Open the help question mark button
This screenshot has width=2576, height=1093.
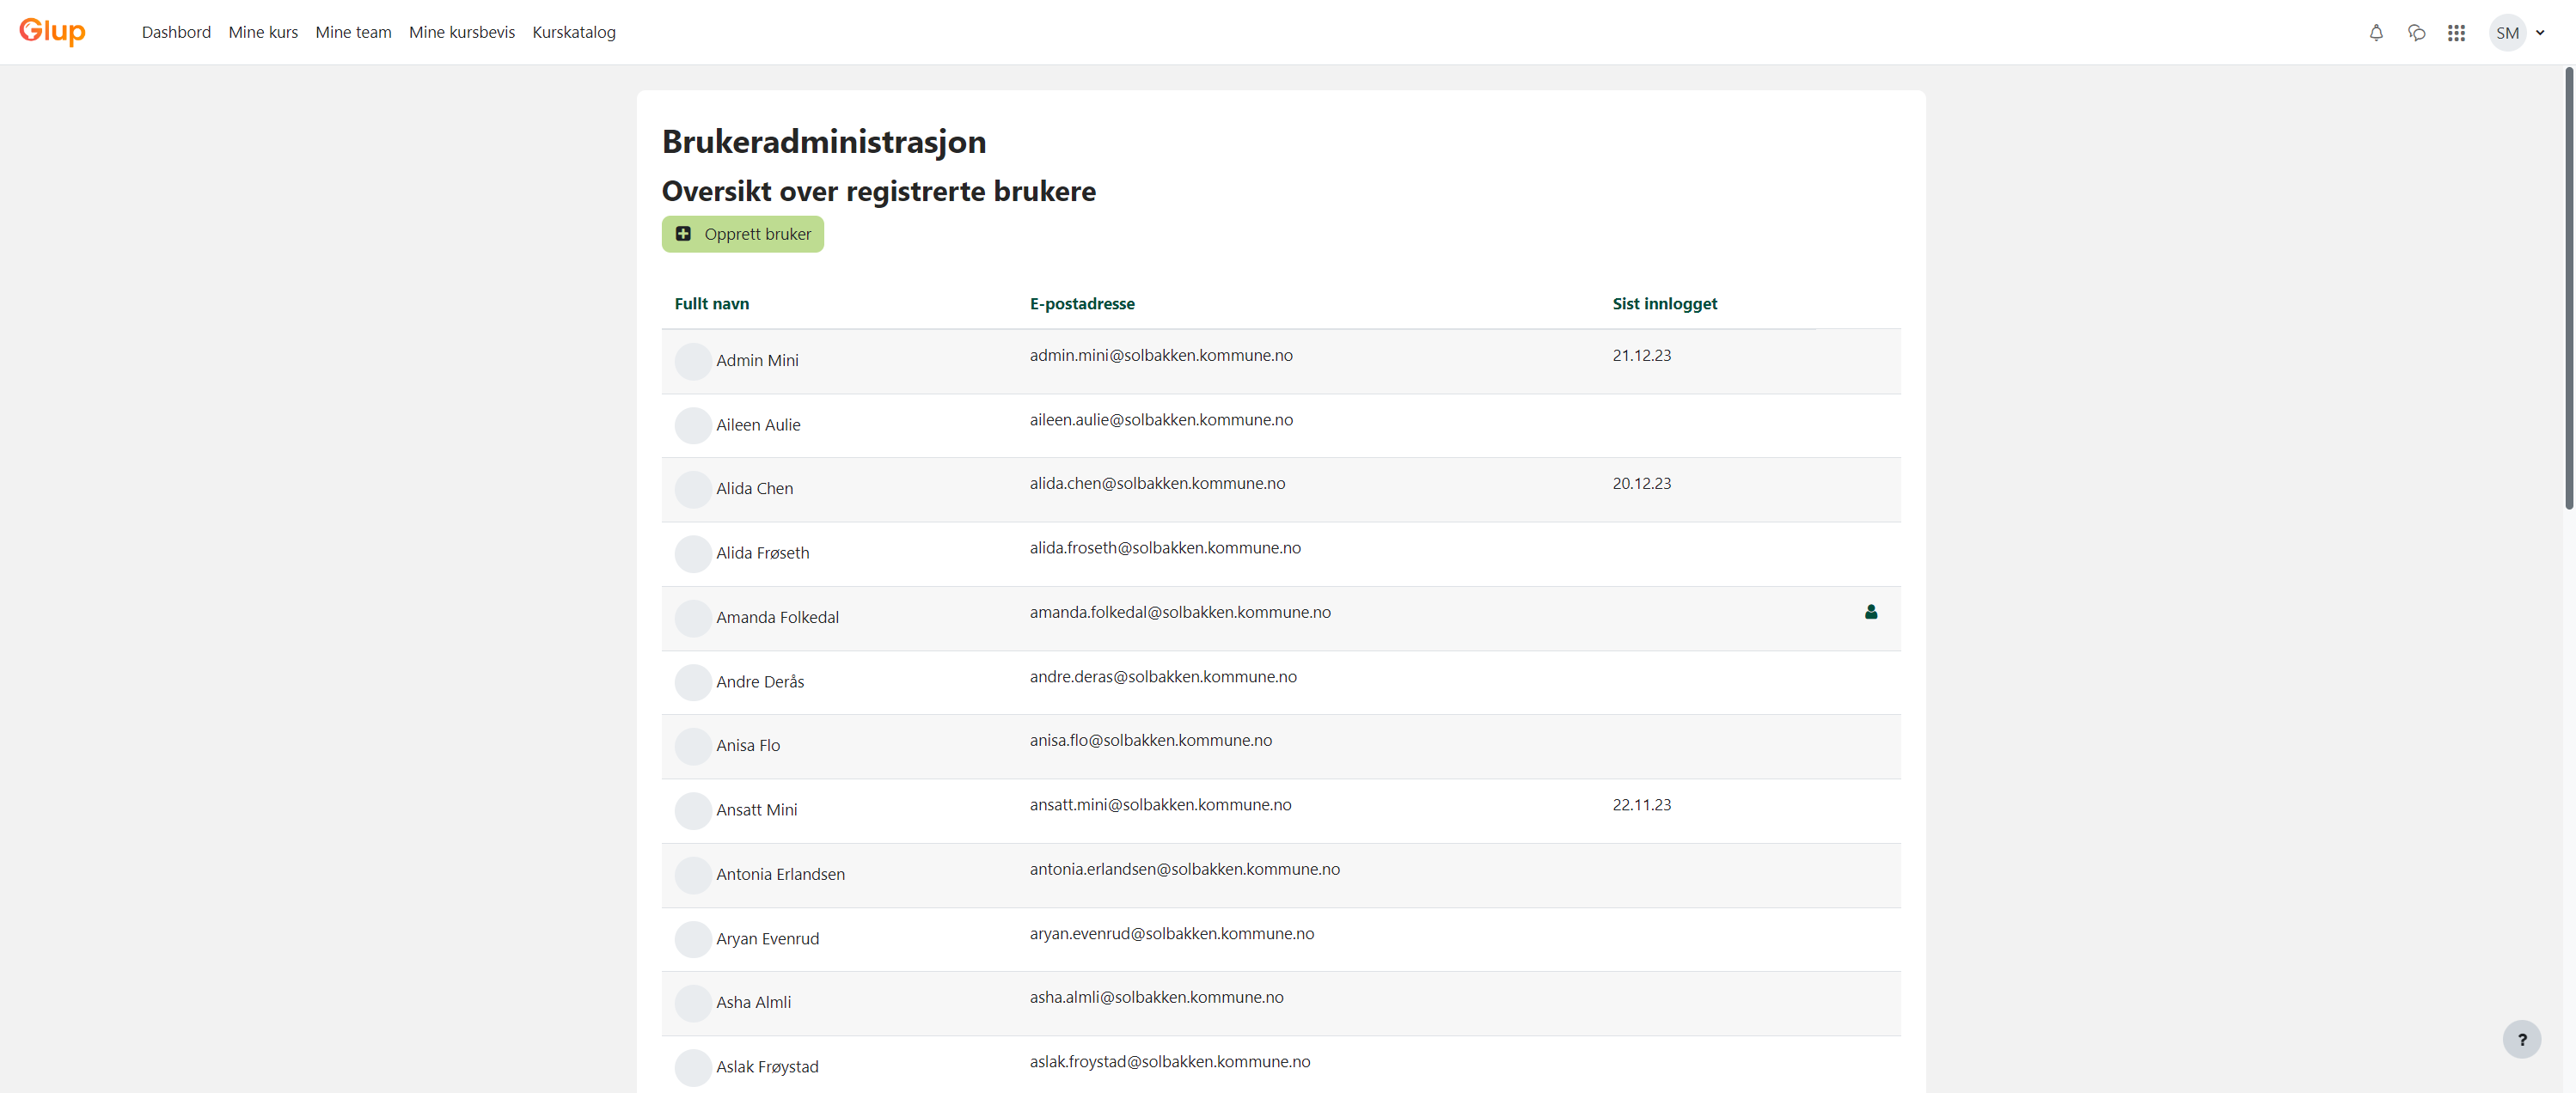[x=2522, y=1039]
